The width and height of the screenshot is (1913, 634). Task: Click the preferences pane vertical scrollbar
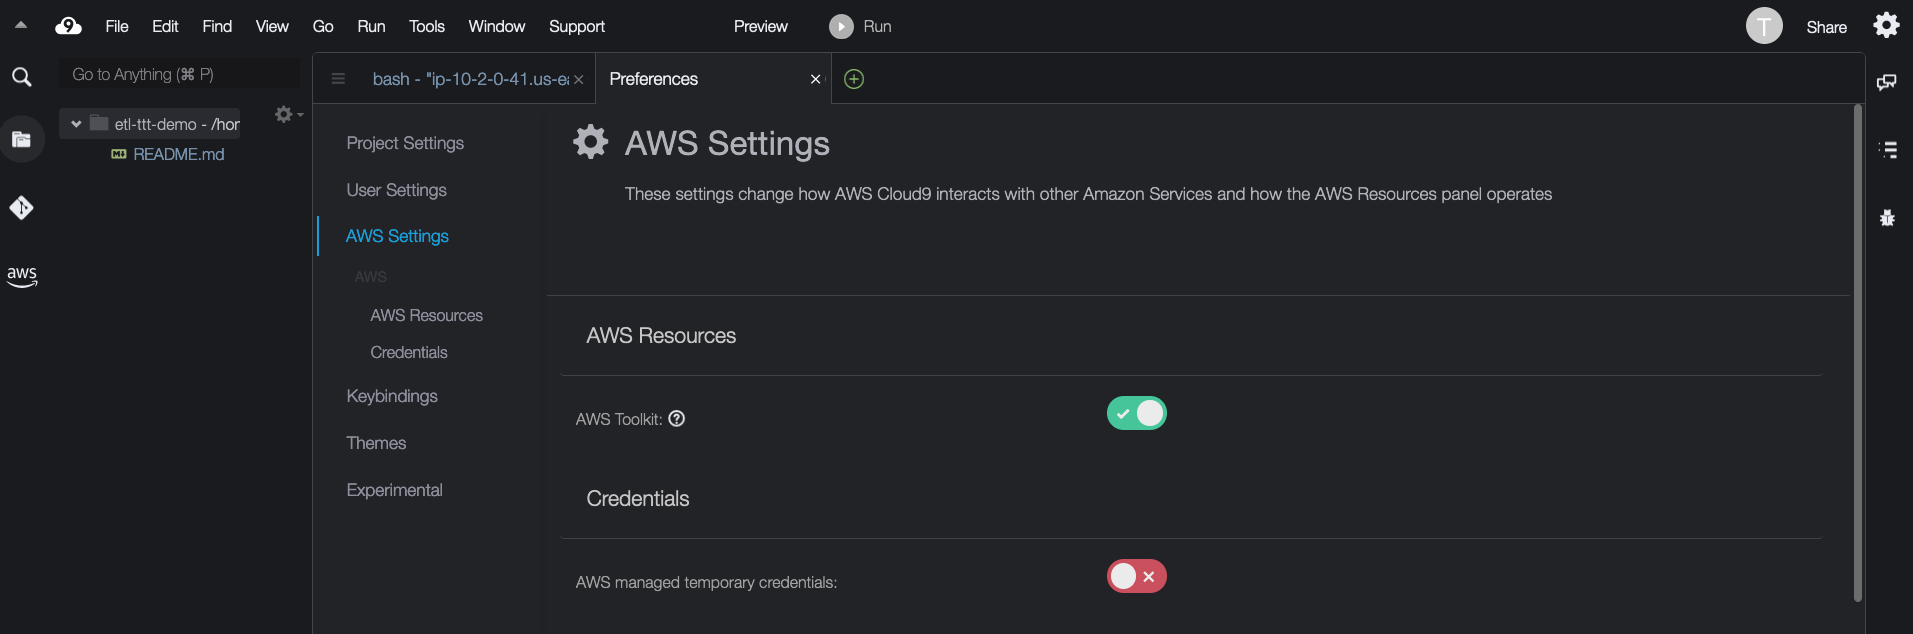[1858, 353]
